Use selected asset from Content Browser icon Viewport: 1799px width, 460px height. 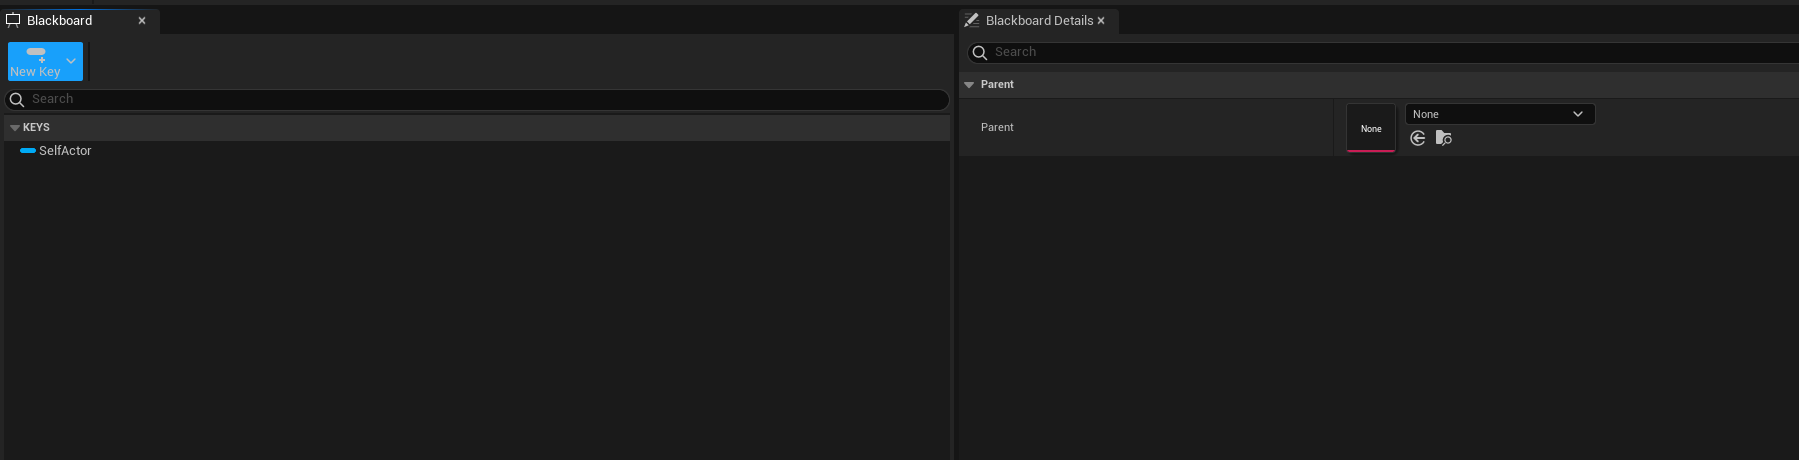tap(1418, 138)
